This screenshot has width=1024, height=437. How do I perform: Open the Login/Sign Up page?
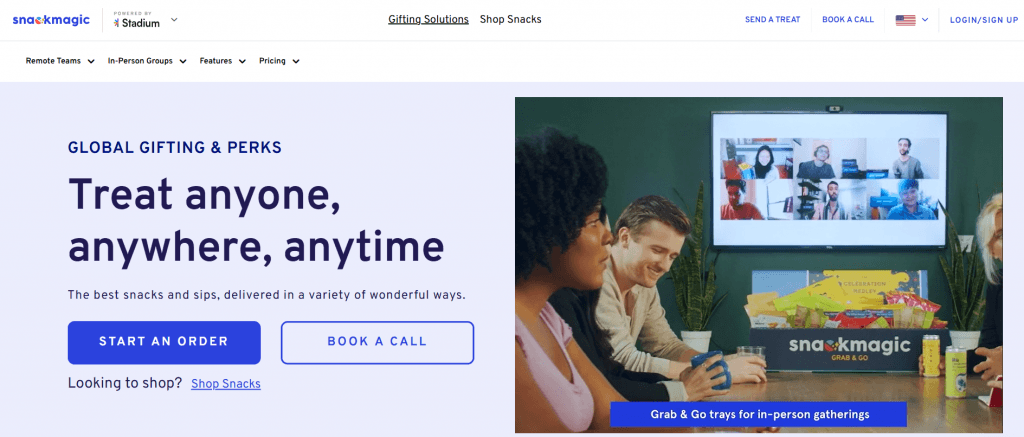984,20
